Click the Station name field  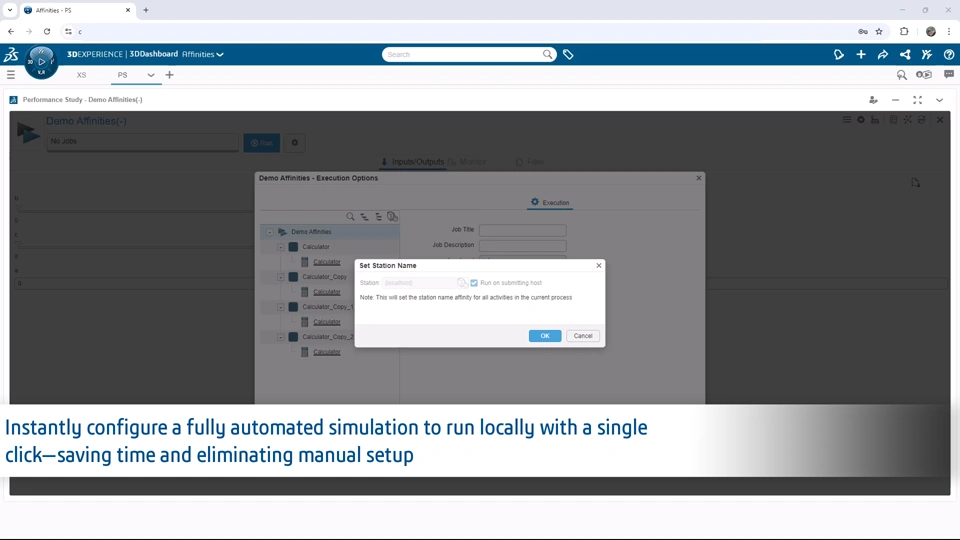[419, 283]
